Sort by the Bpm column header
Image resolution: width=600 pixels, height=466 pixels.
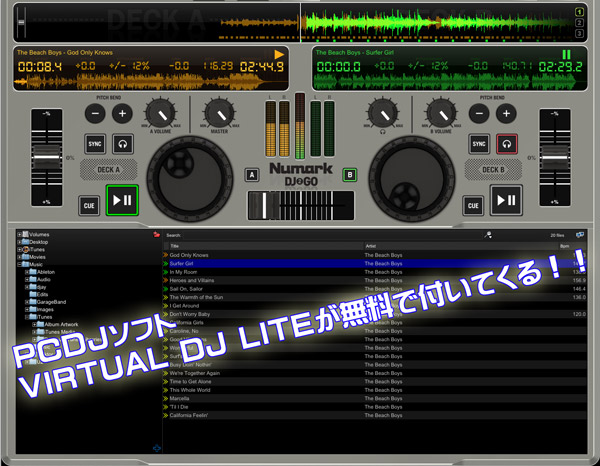tap(572, 246)
